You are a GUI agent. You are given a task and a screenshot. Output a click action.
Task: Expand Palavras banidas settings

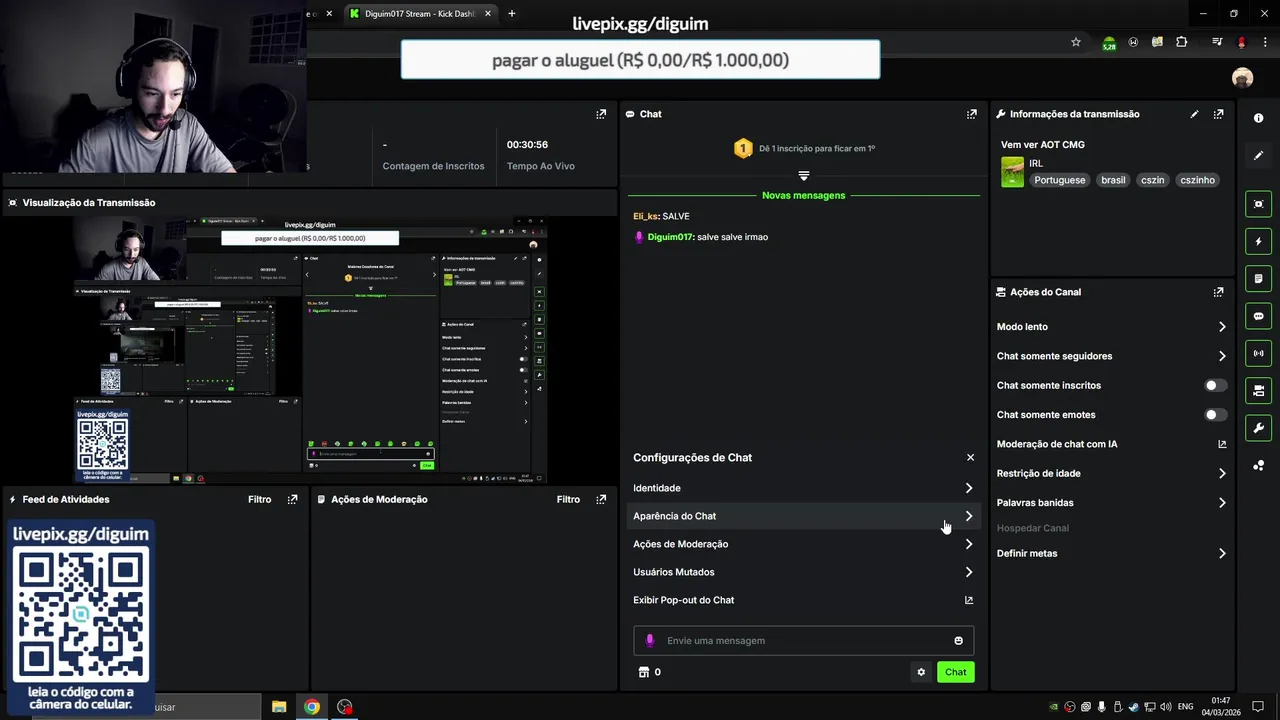pyautogui.click(x=1111, y=503)
